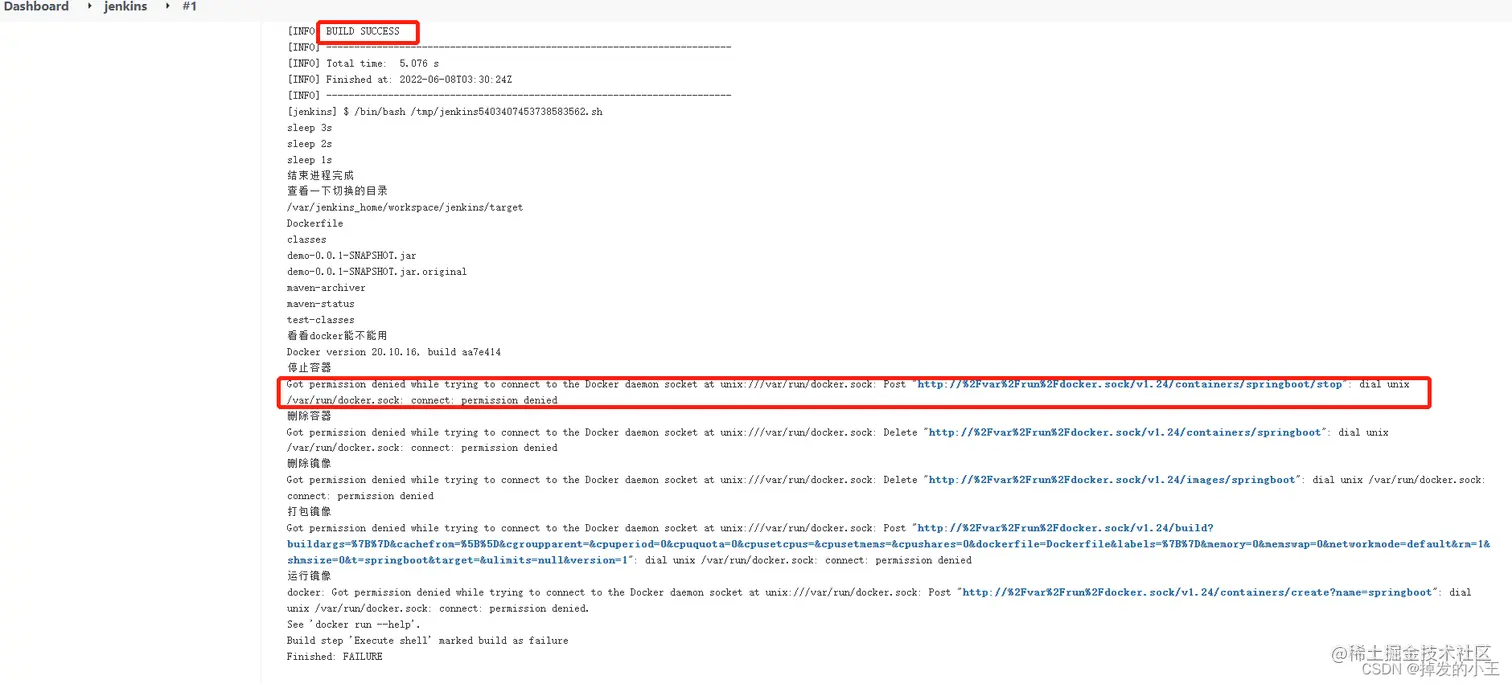This screenshot has width=1512, height=684.
Task: Open the Delete containers/springboot URL link
Action: coord(1125,432)
